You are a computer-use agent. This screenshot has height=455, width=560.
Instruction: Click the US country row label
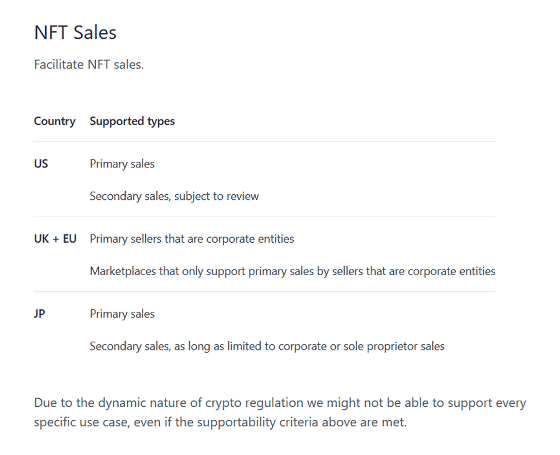[x=41, y=164]
